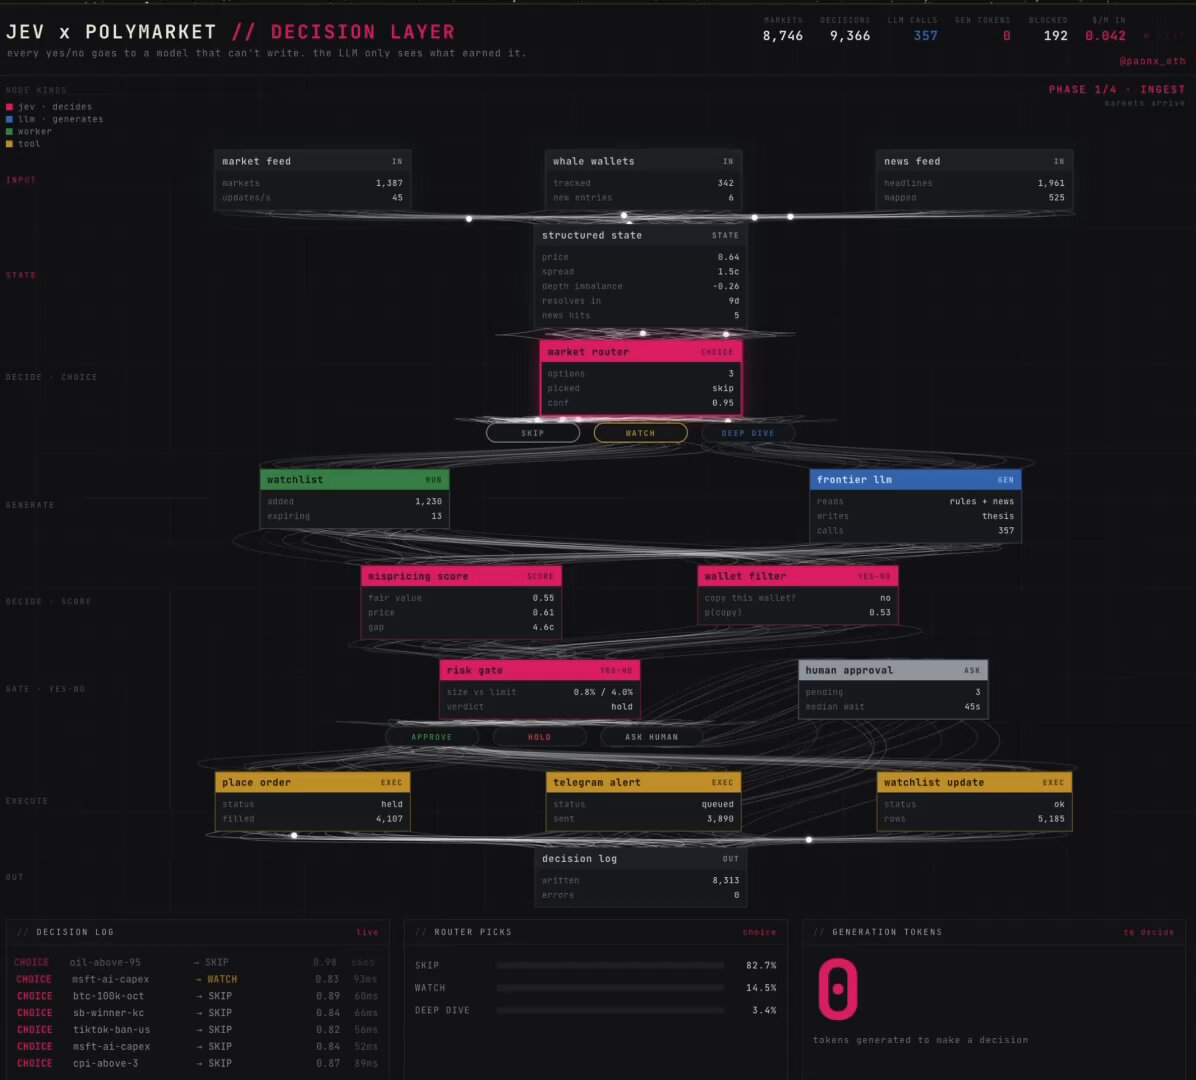Click the DEEP DIVE 3.4% router picks bar
The height and width of the screenshot is (1080, 1196).
click(610, 1011)
